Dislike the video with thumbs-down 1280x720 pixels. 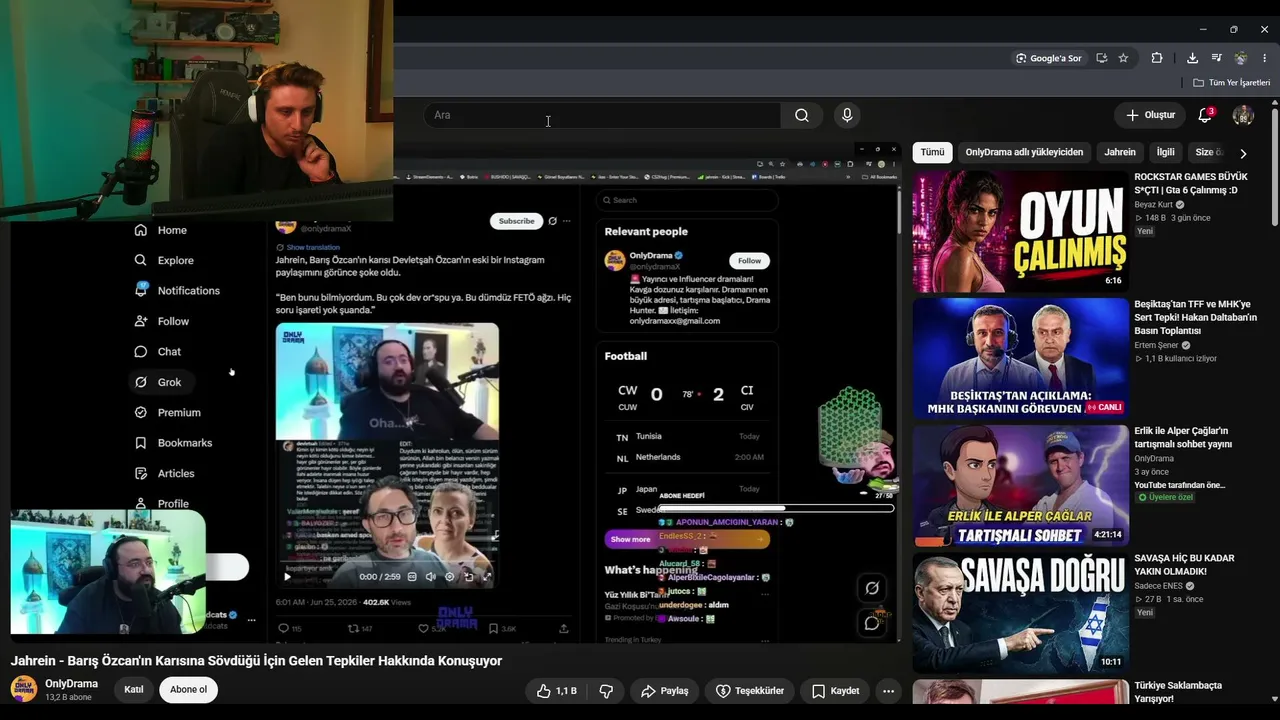[606, 691]
